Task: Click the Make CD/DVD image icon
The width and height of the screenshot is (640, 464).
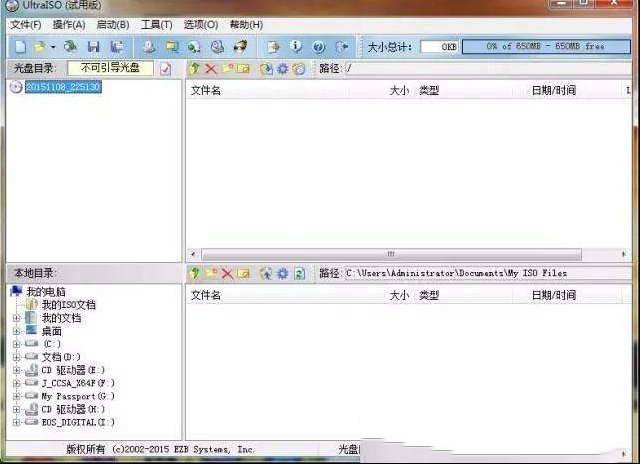Action: pyautogui.click(x=149, y=47)
